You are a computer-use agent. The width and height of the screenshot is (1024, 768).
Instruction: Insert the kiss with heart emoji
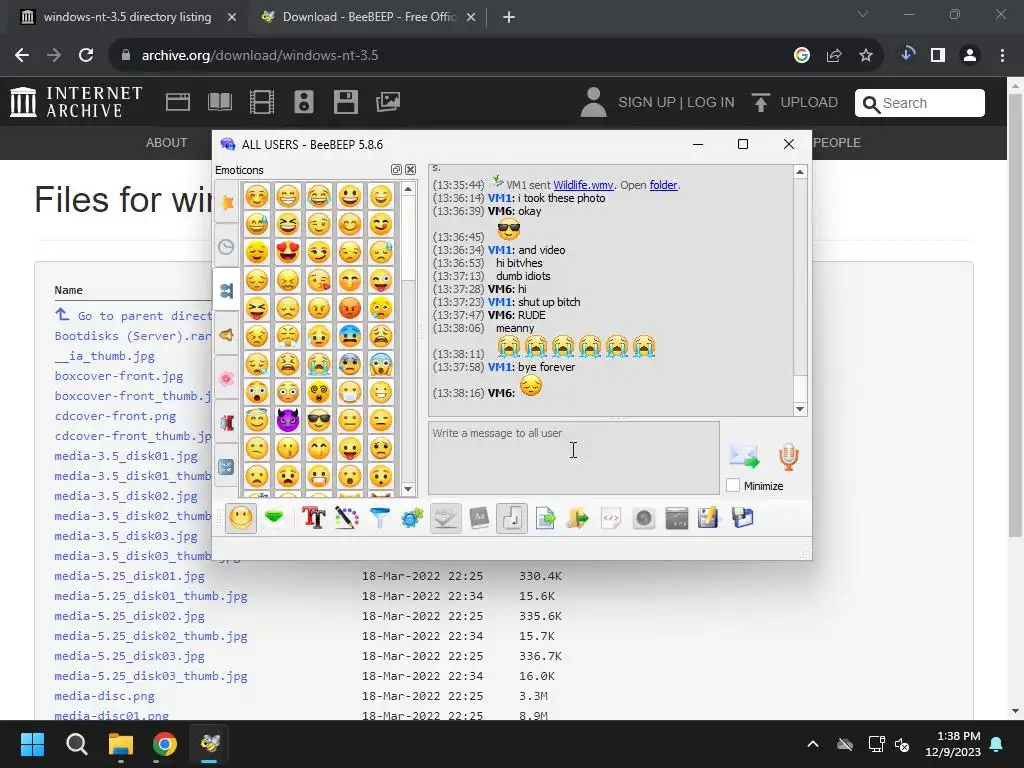pos(319,280)
